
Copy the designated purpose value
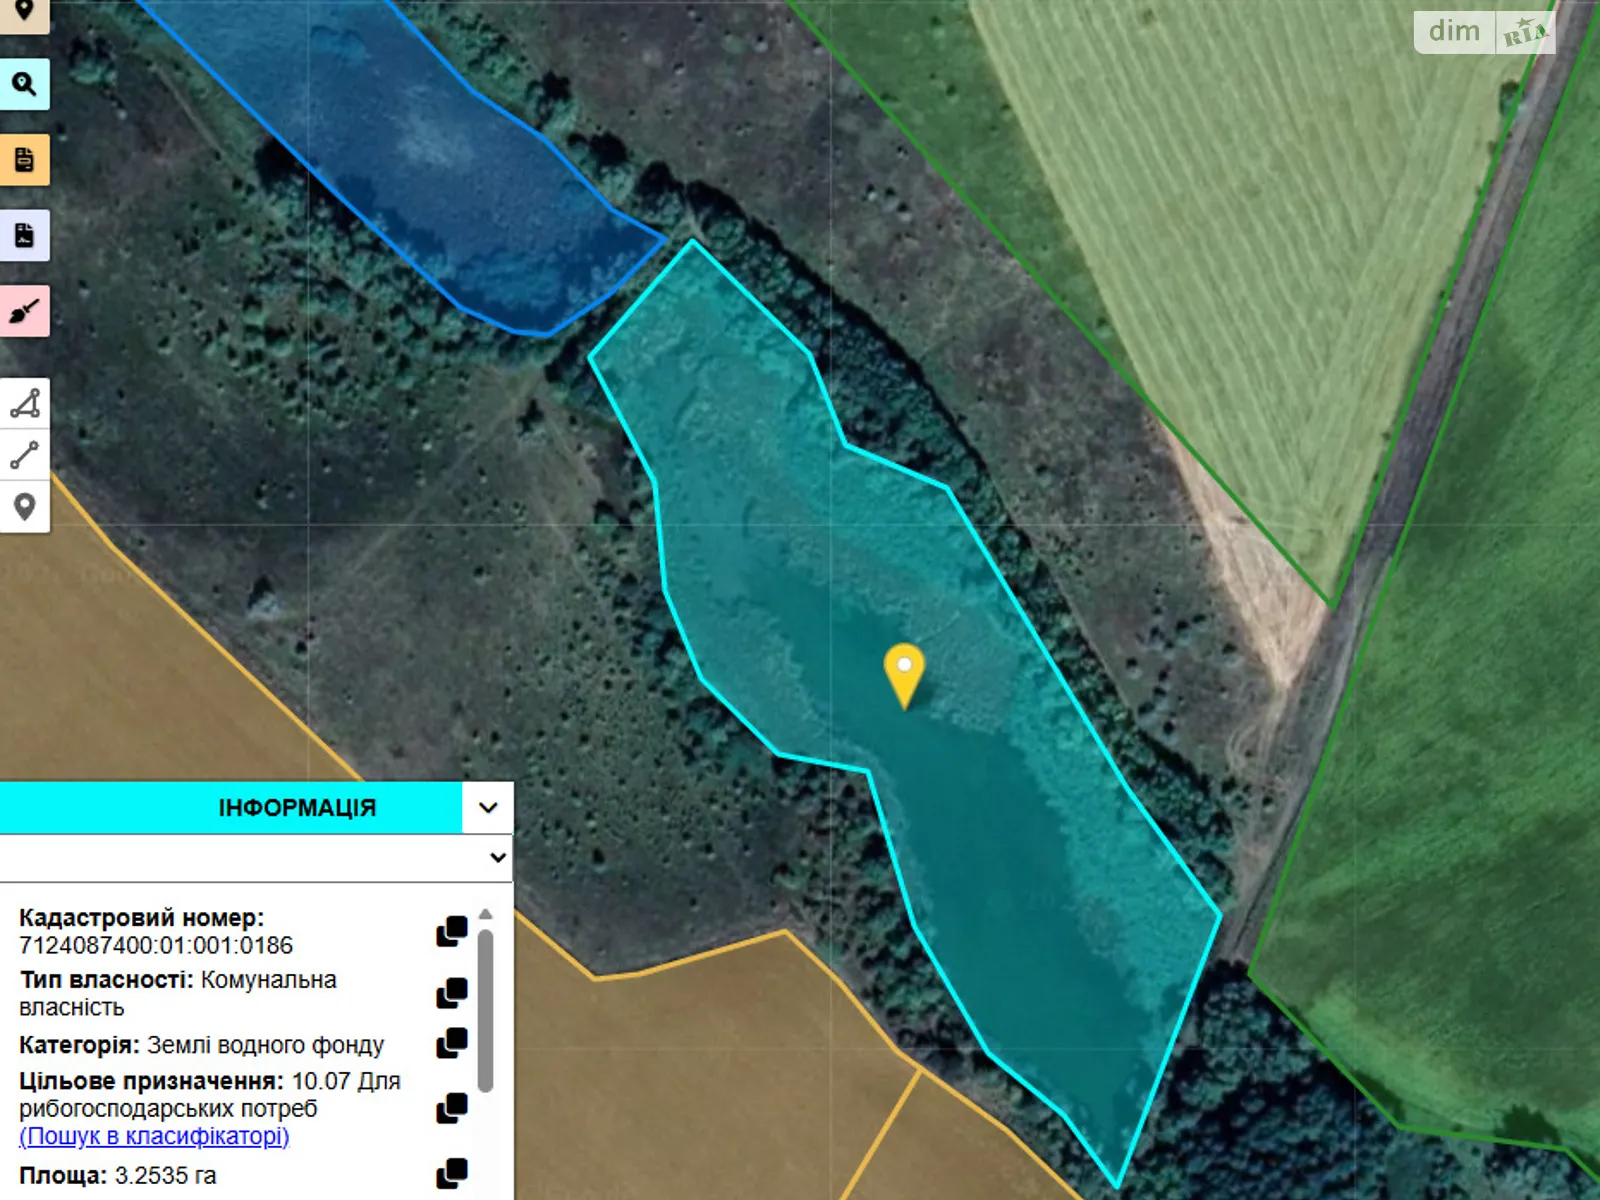452,1108
